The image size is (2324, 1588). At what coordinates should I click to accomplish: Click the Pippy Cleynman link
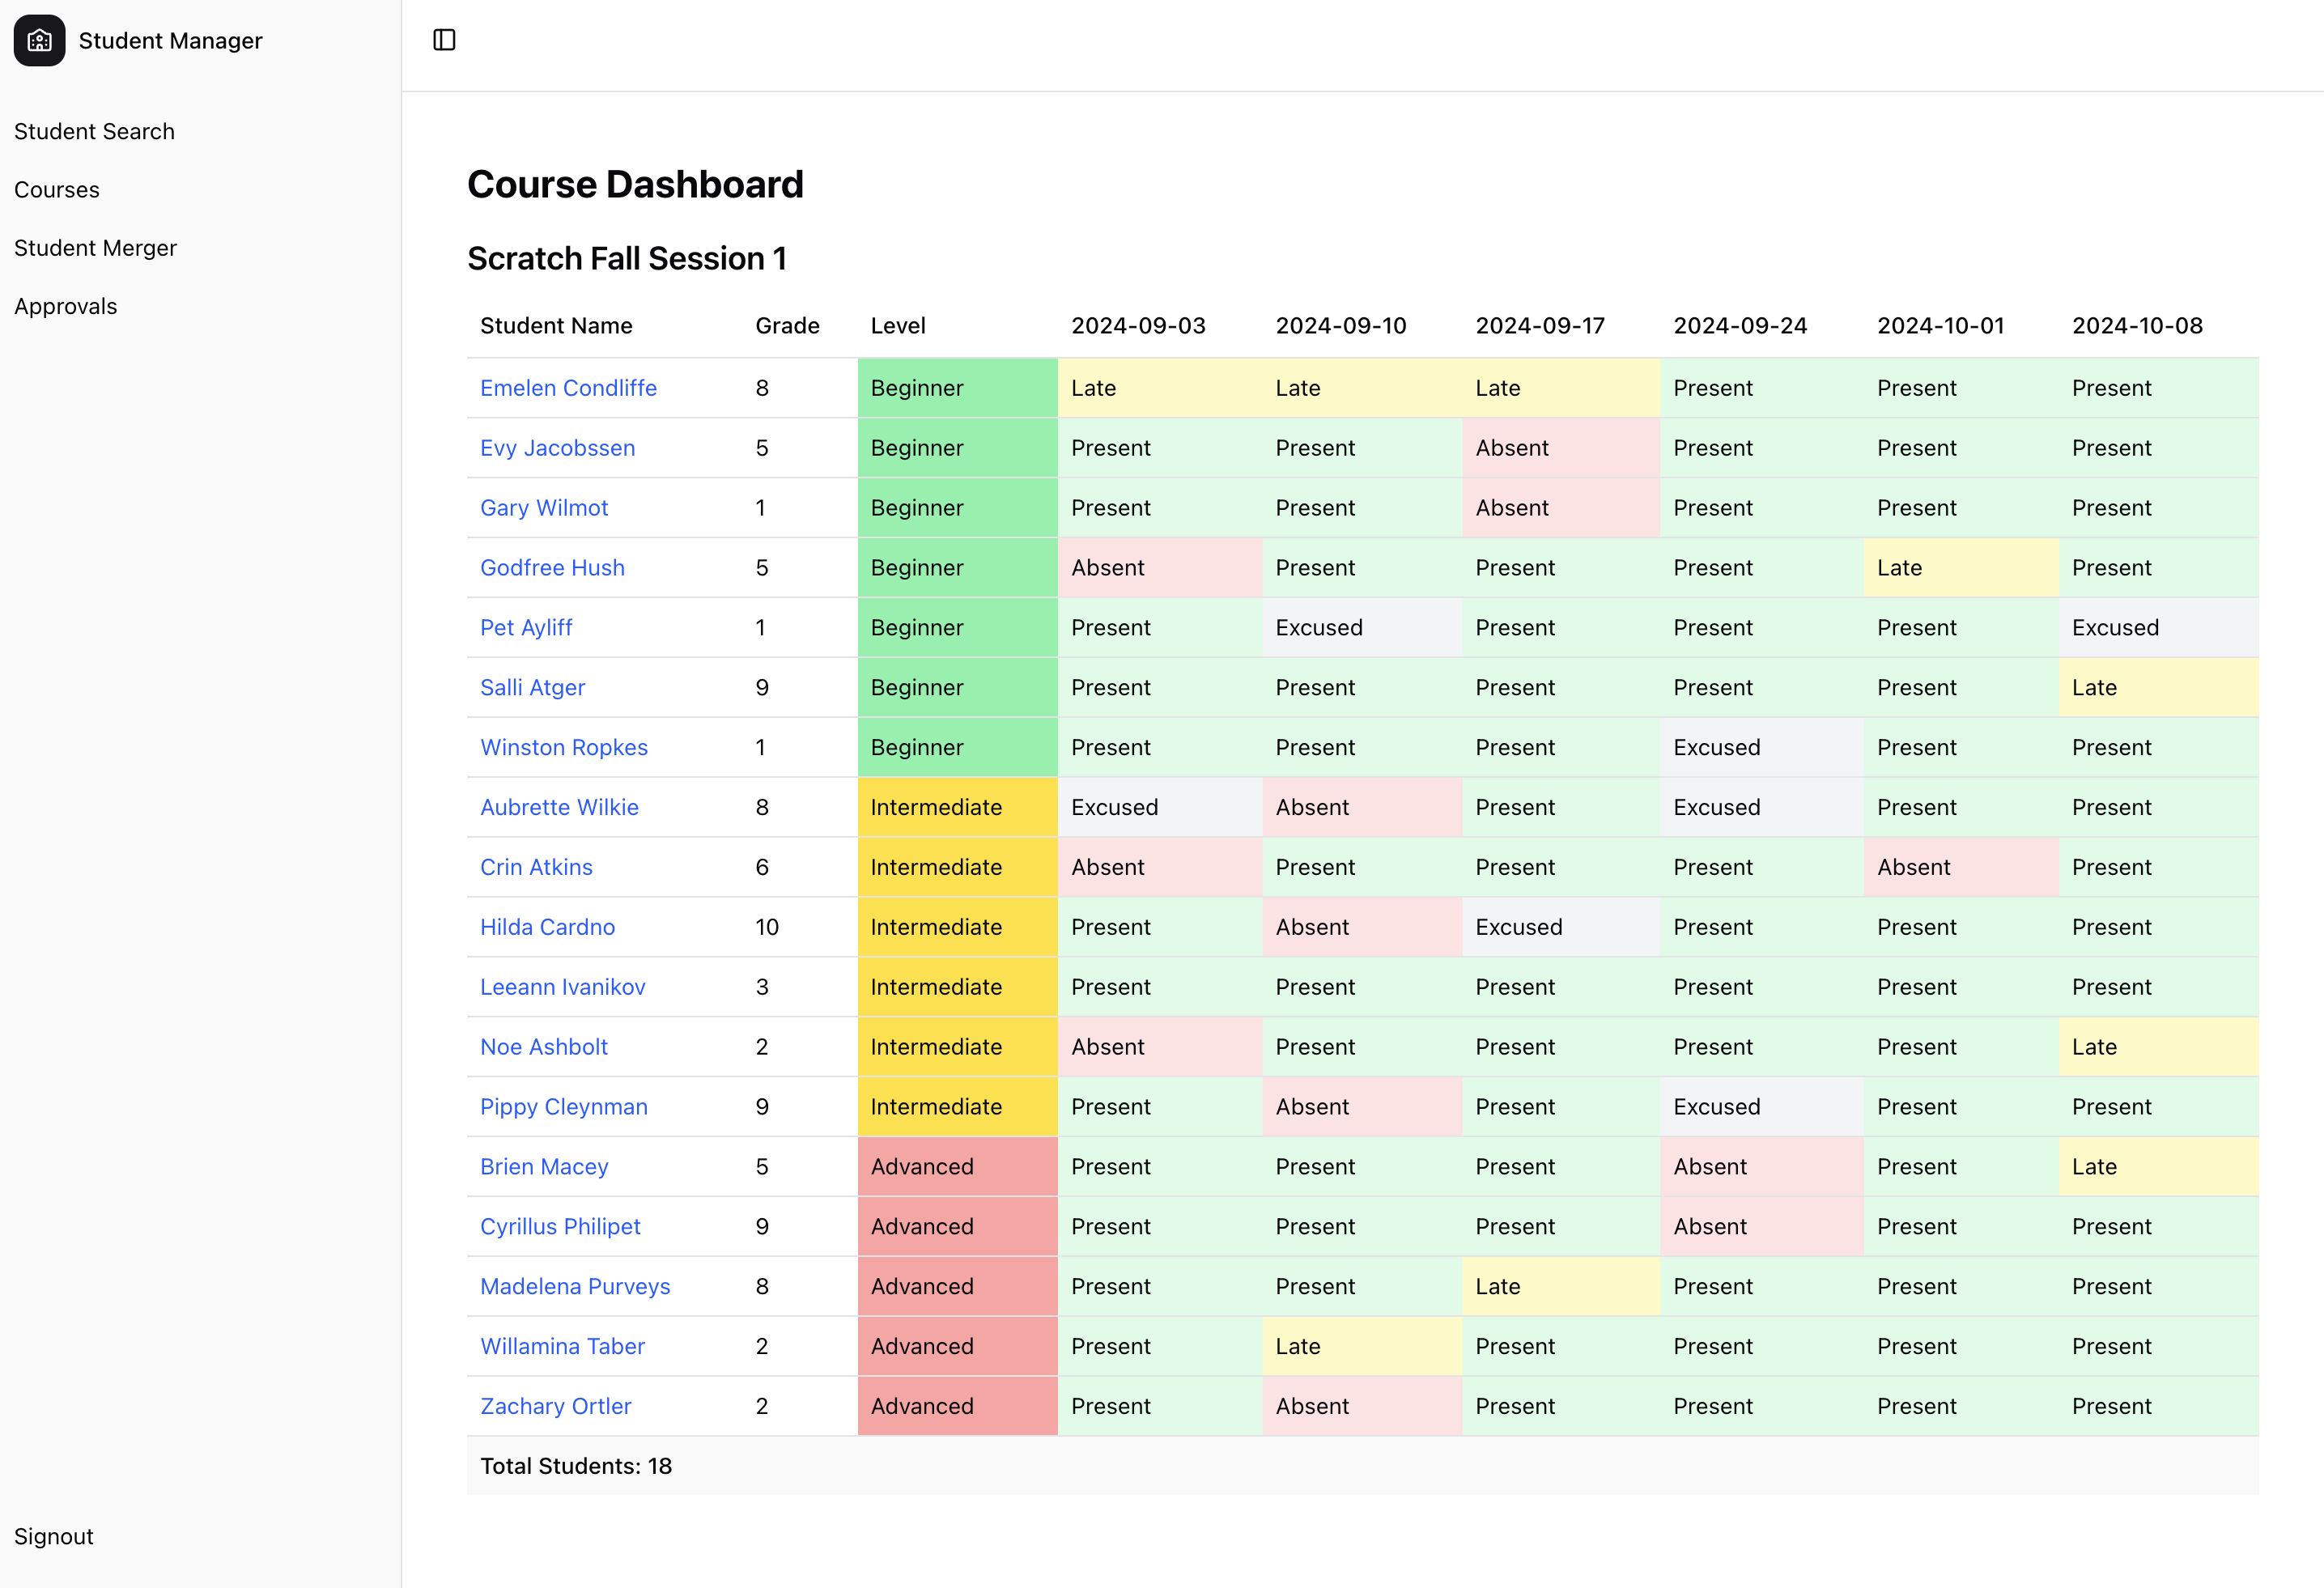tap(563, 1106)
